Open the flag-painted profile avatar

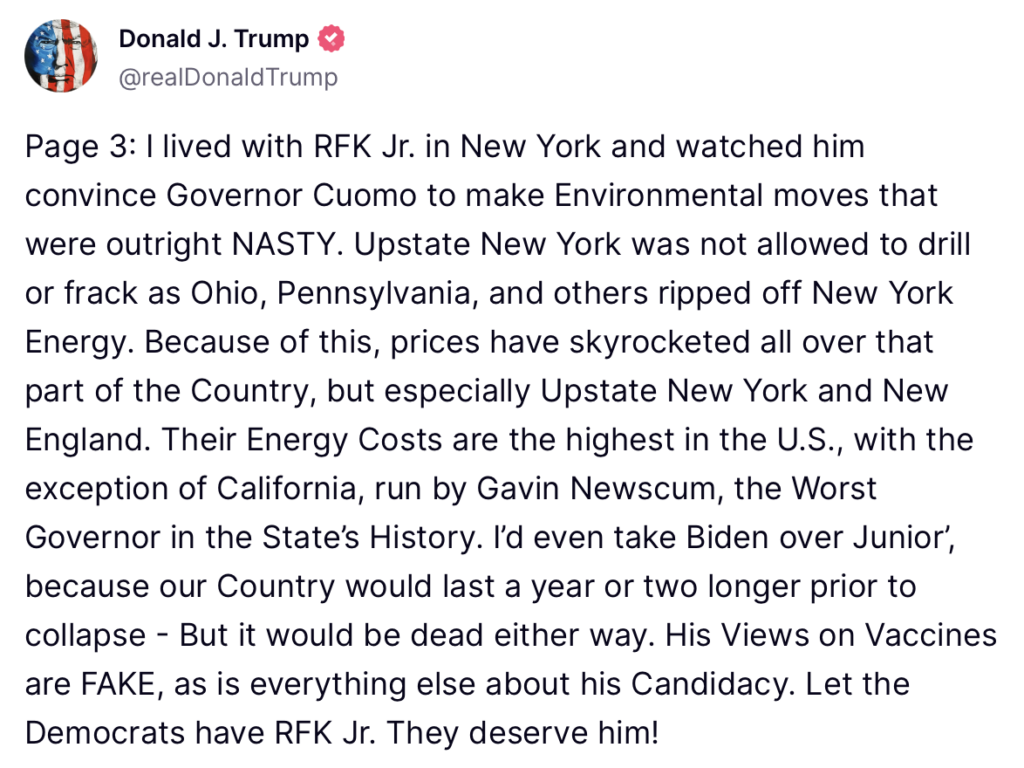(61, 56)
